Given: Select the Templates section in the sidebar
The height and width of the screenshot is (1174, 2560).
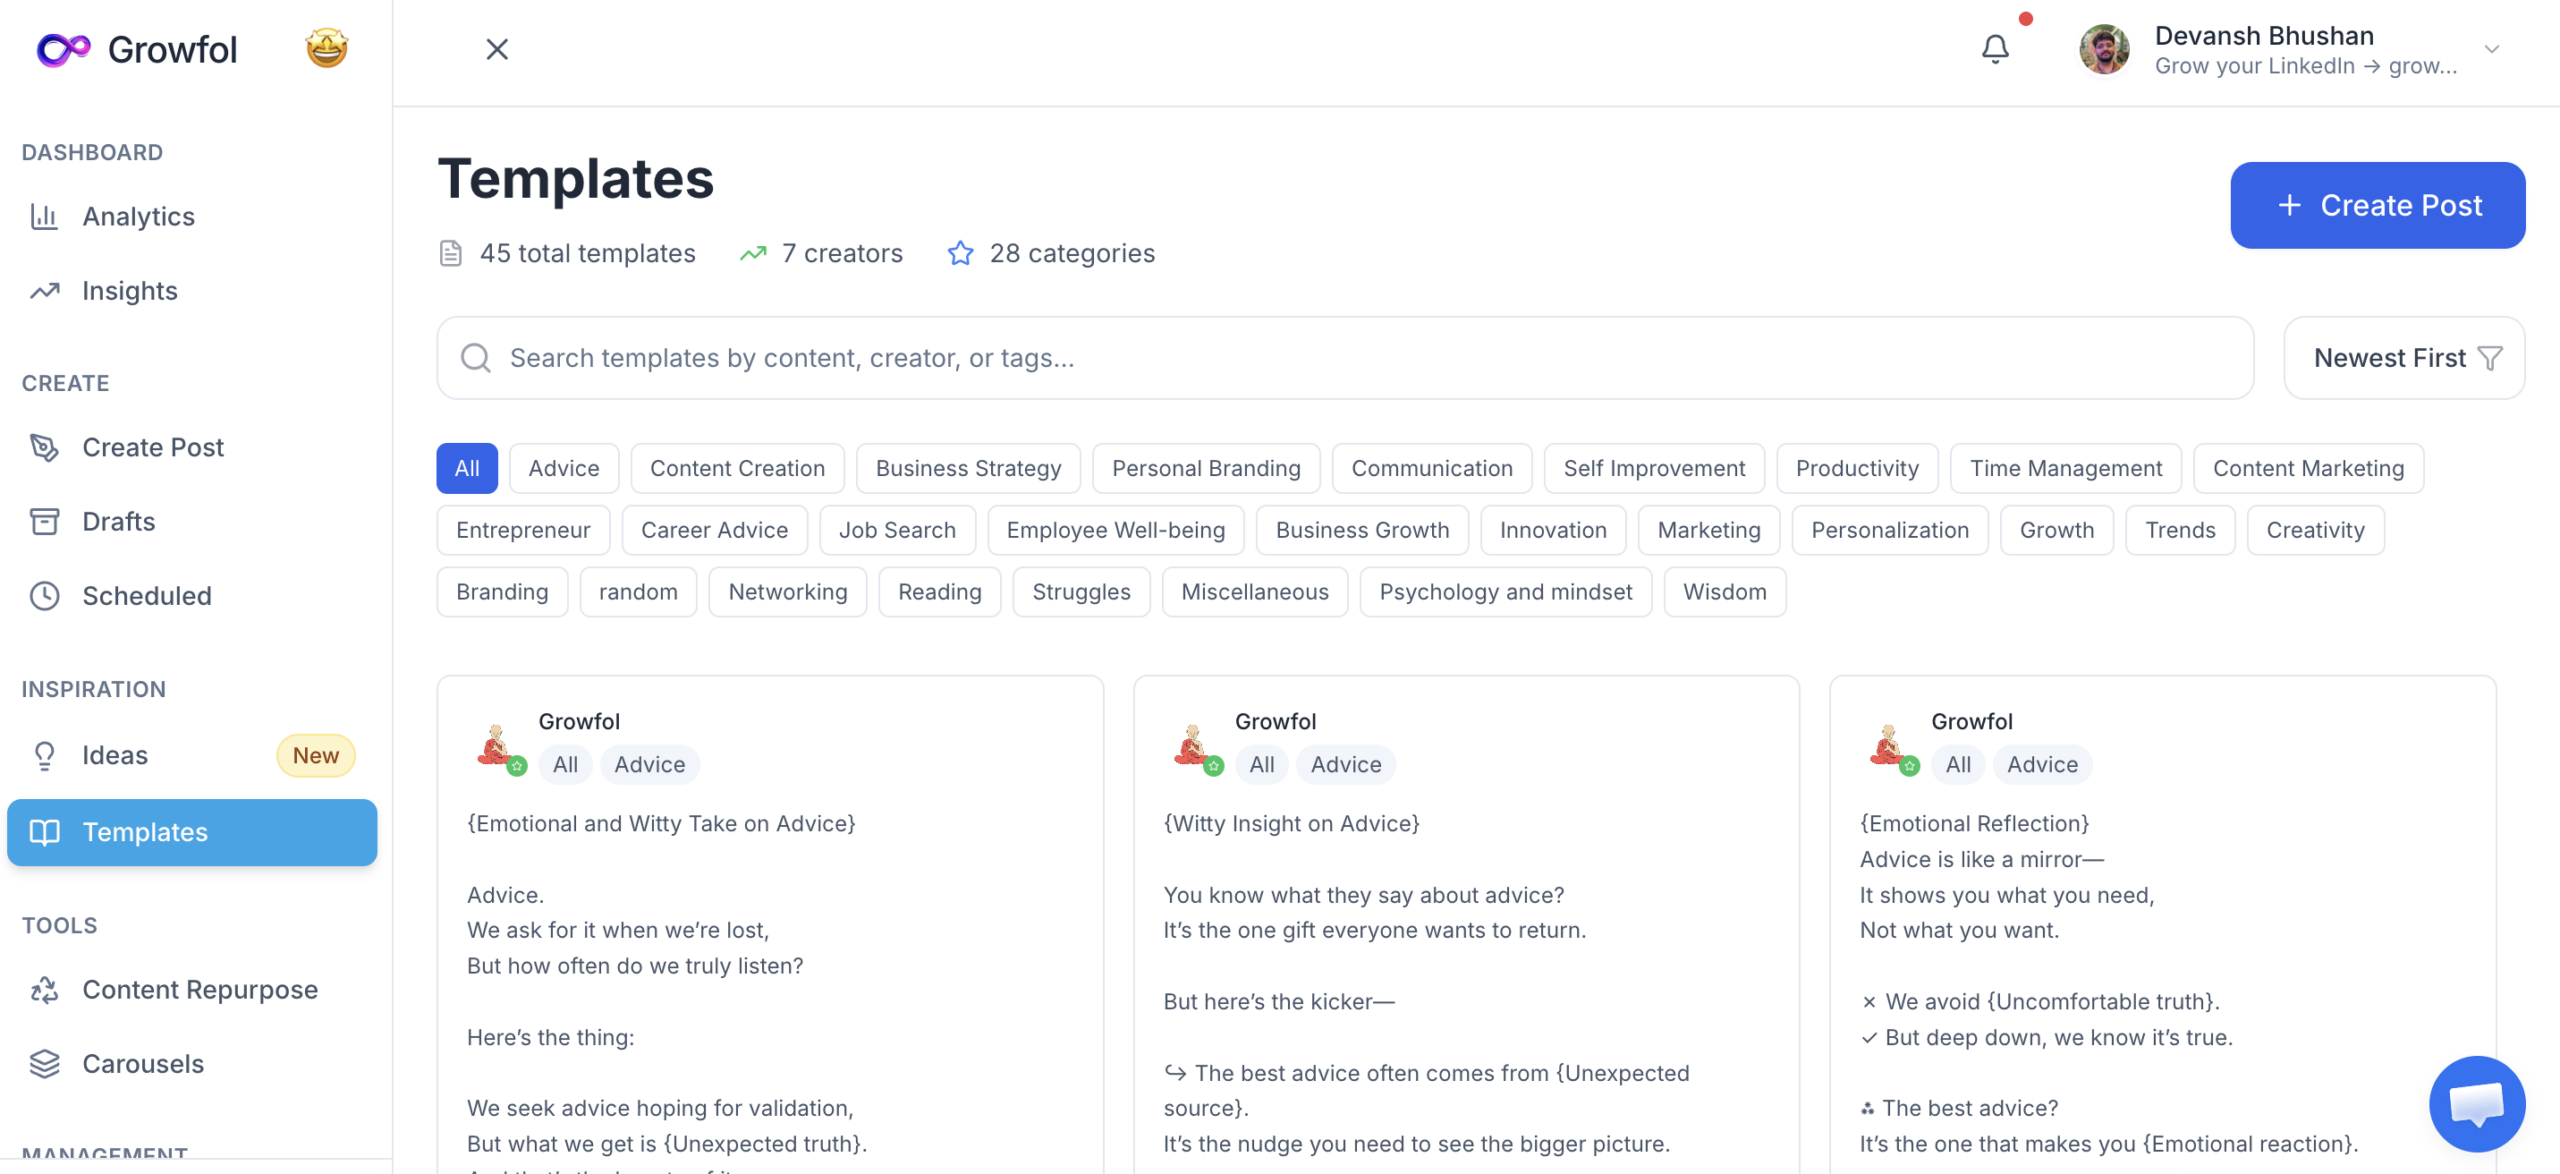Looking at the screenshot, I should tap(145, 832).
